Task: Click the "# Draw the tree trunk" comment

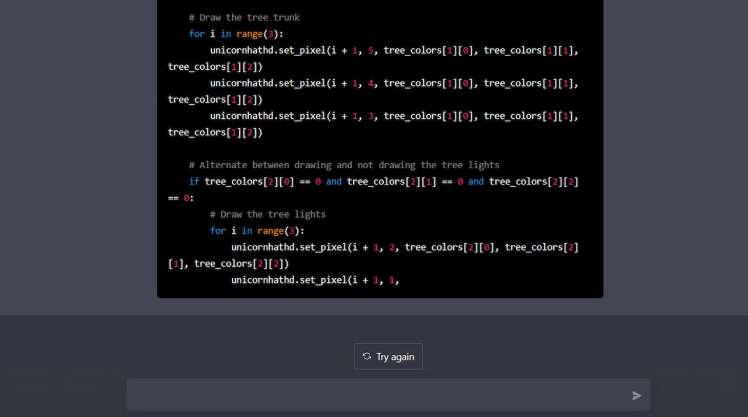Action: (244, 18)
